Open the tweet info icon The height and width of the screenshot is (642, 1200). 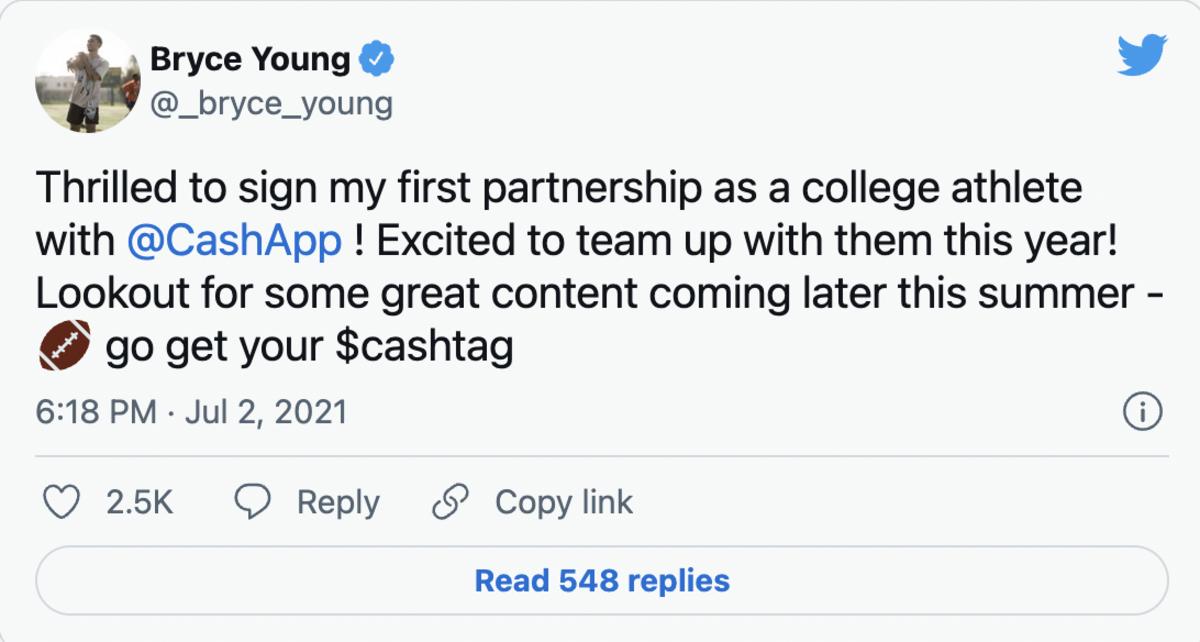(1142, 411)
